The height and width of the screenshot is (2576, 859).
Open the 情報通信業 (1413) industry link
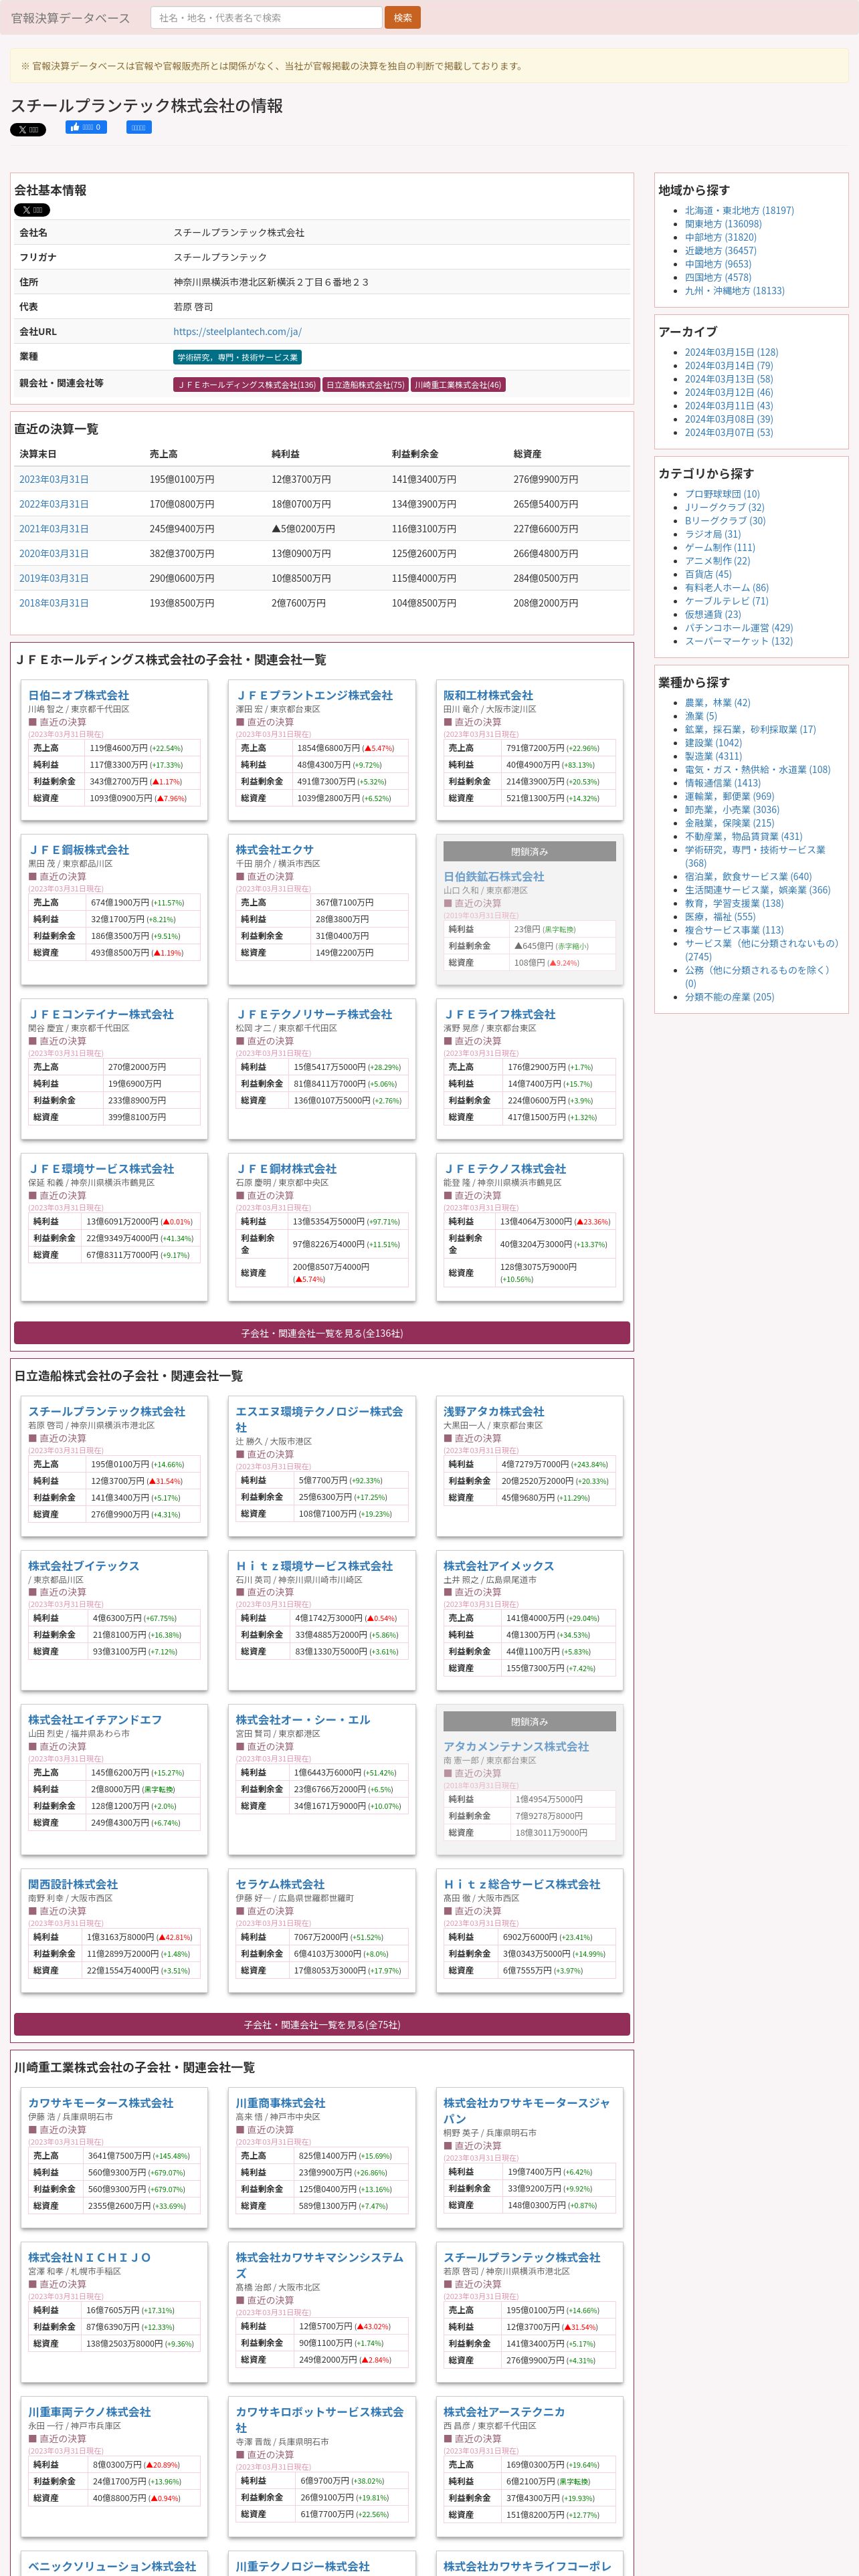coord(723,783)
